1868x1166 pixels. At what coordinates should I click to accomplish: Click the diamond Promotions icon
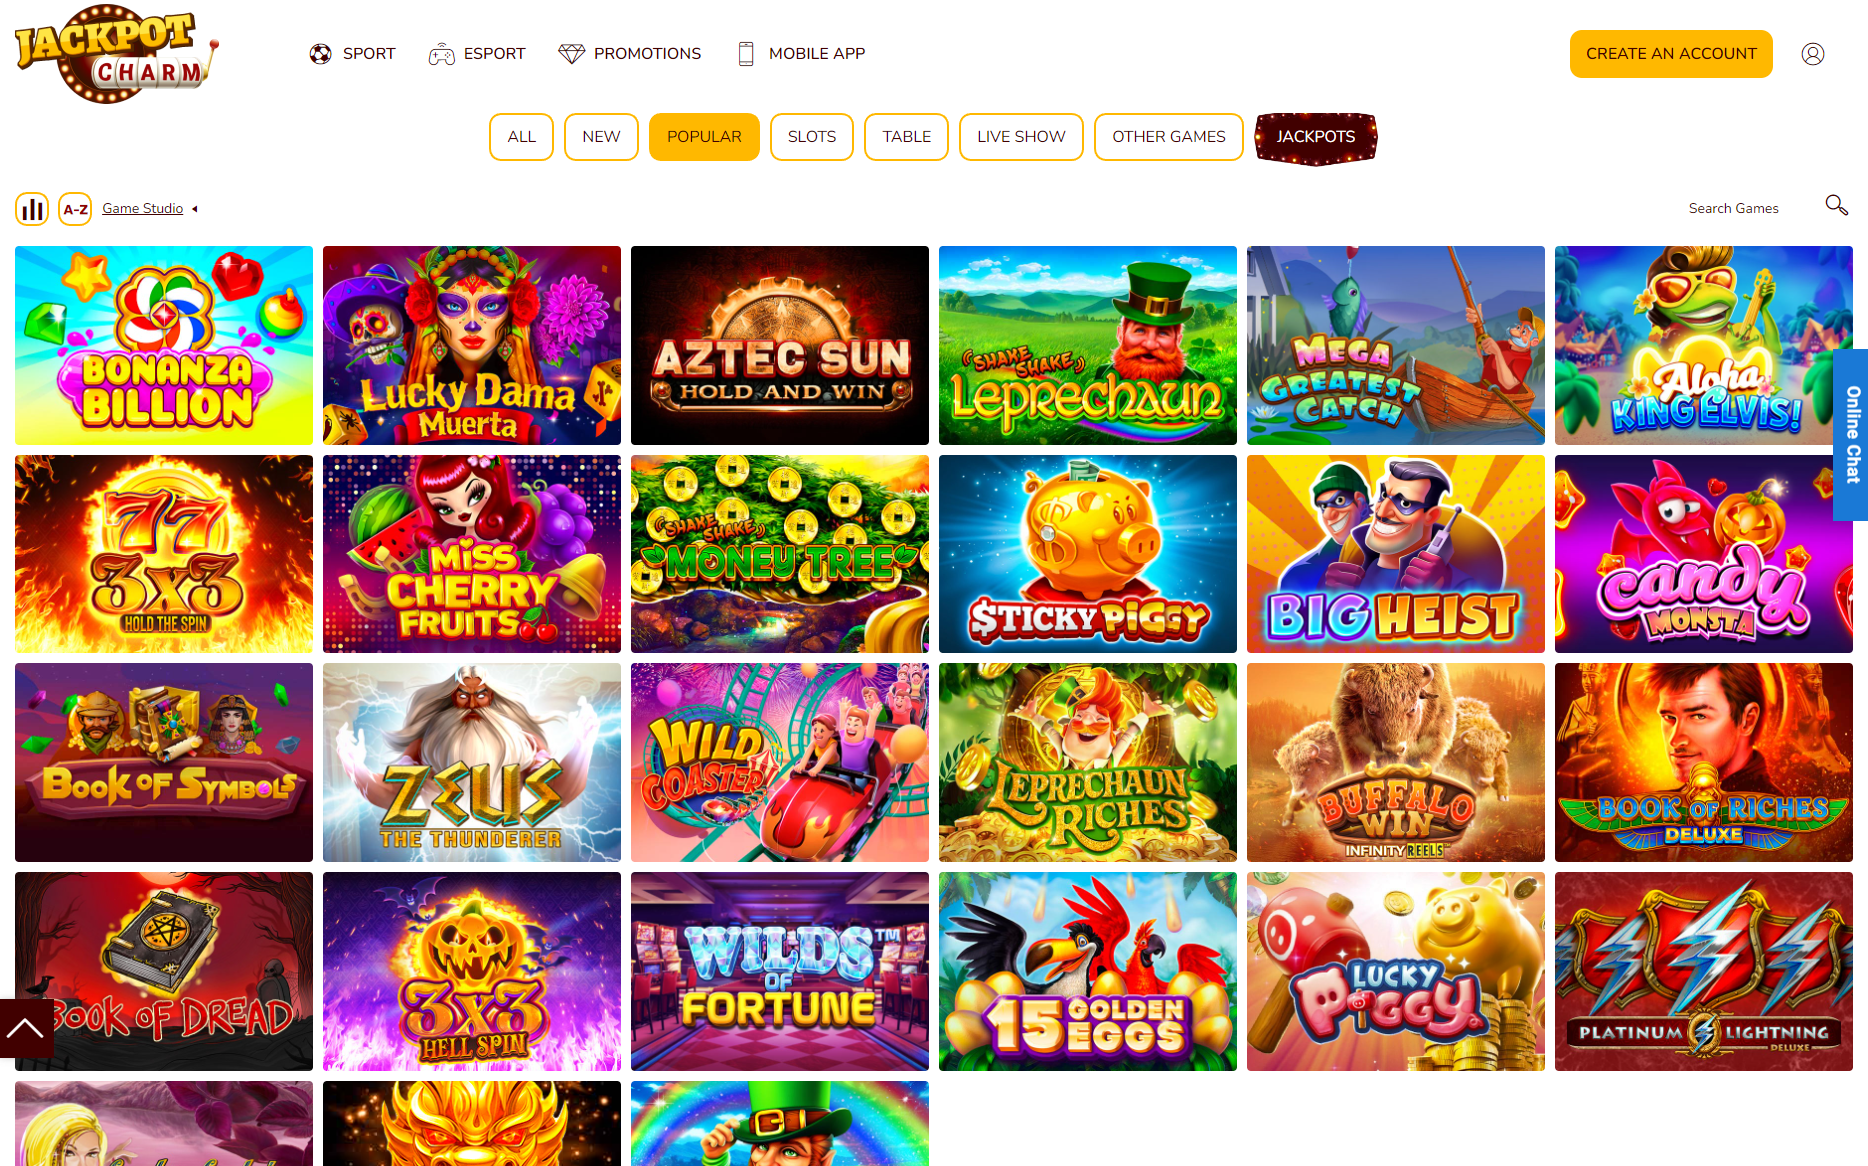pos(571,54)
